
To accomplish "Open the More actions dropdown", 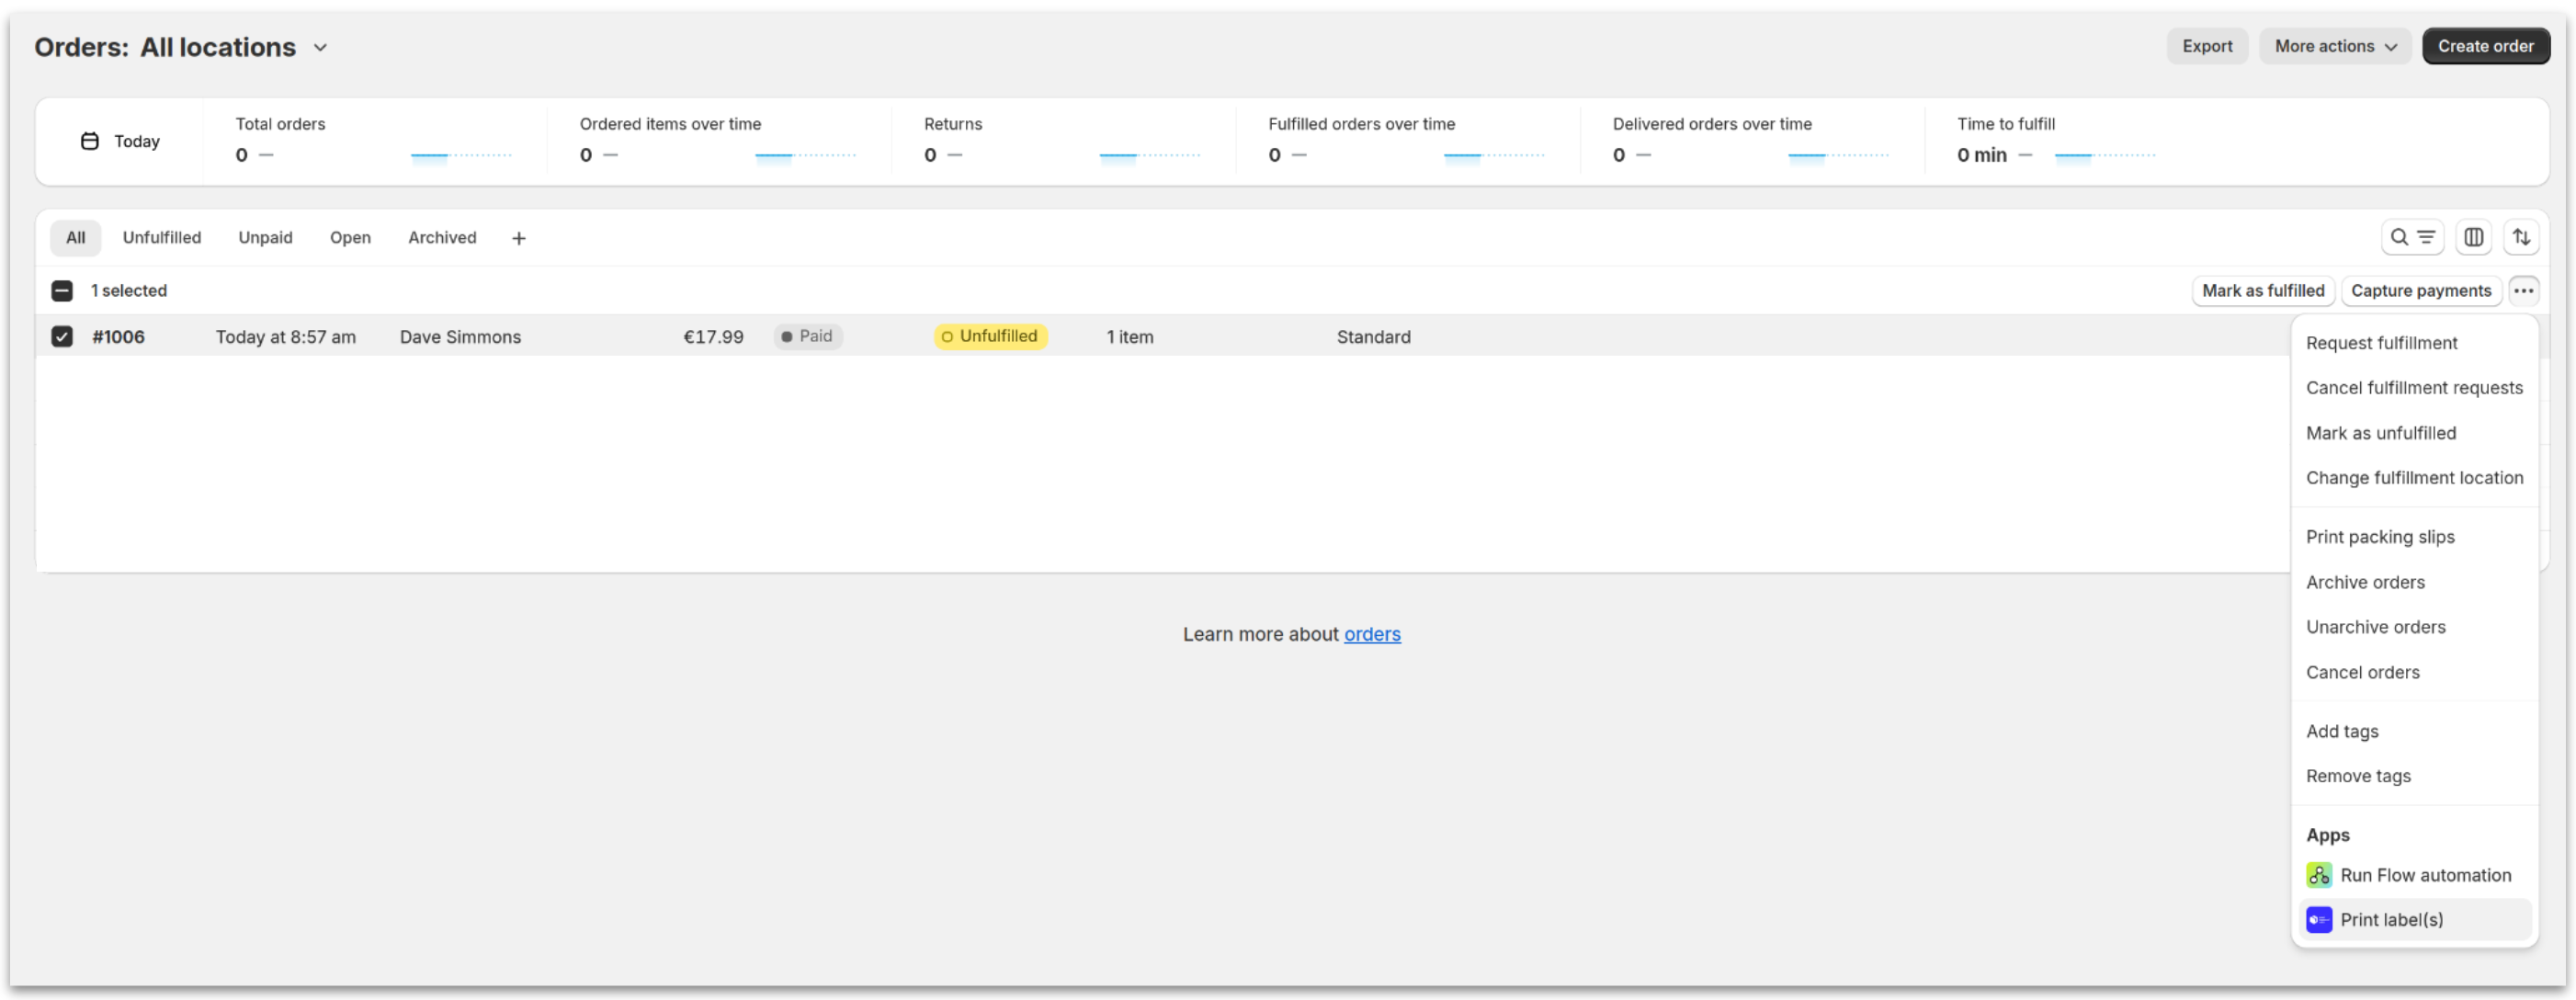I will [2334, 46].
